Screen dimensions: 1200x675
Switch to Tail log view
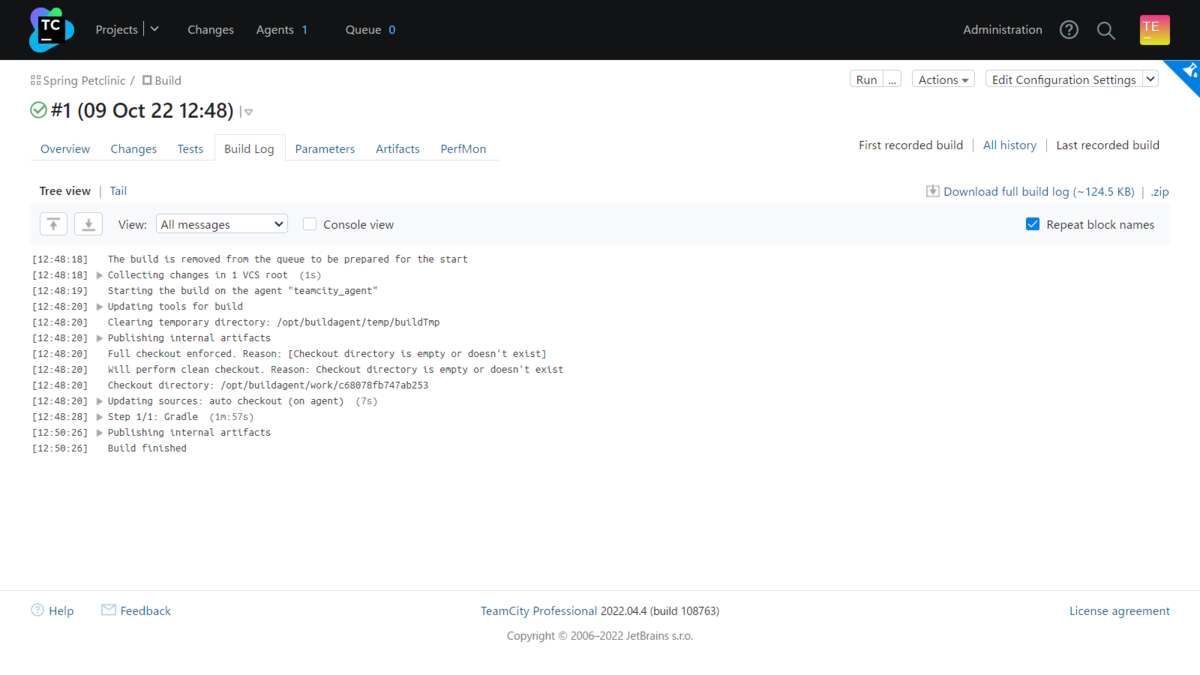118,191
